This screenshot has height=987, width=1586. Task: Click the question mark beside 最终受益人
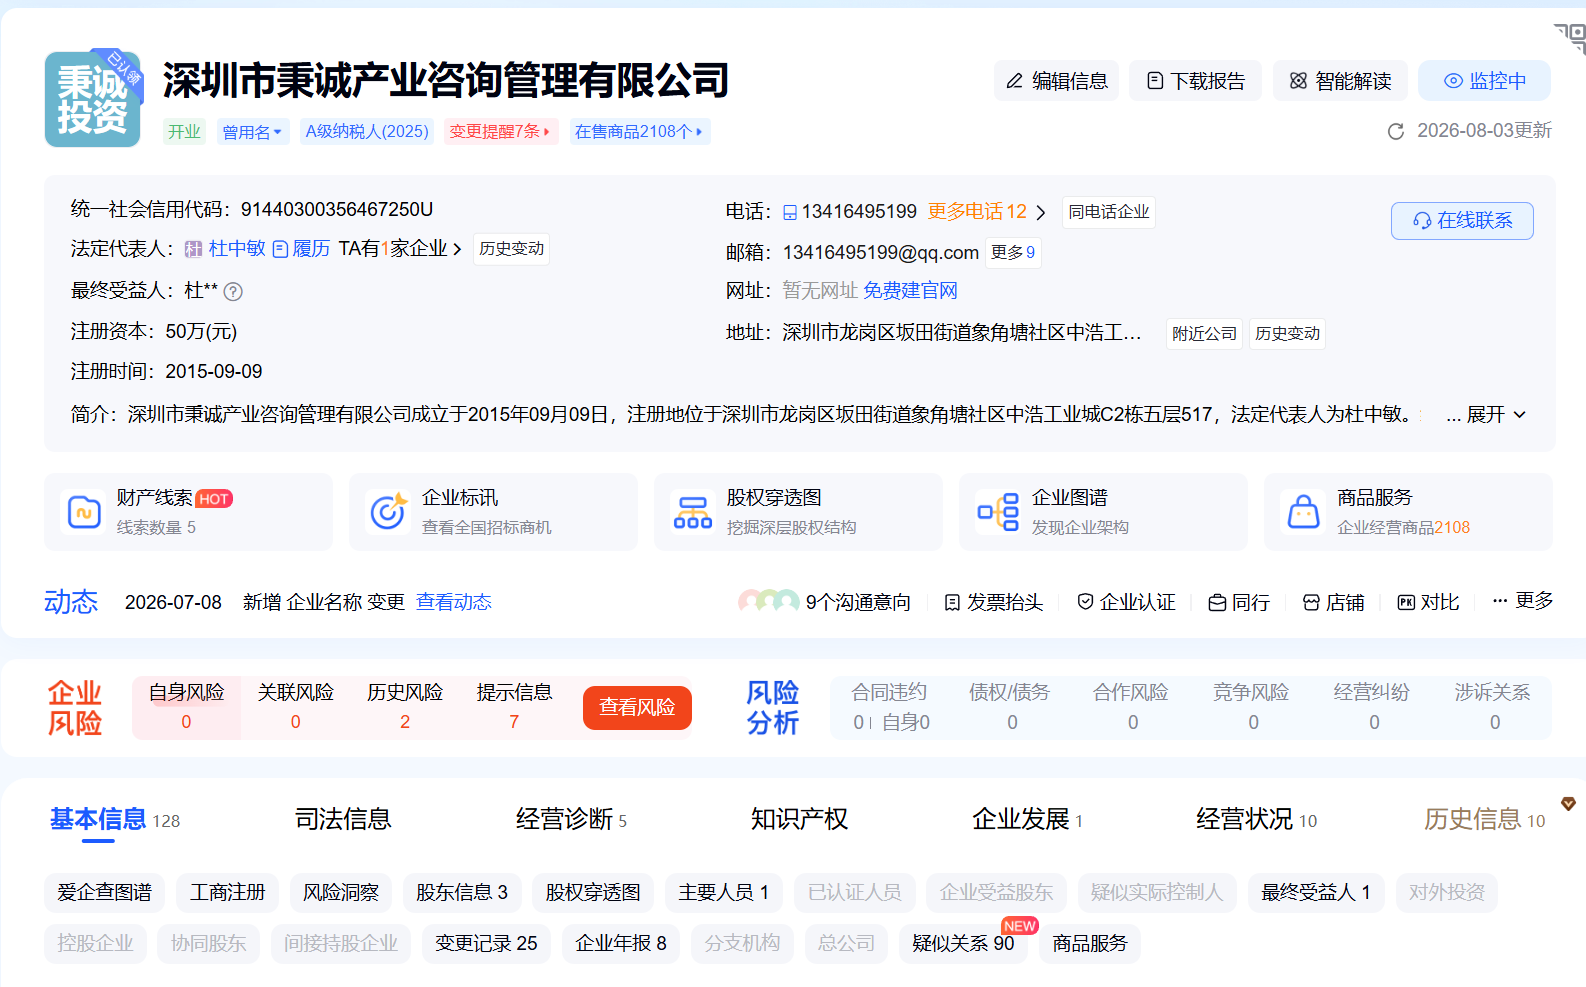coord(233,292)
